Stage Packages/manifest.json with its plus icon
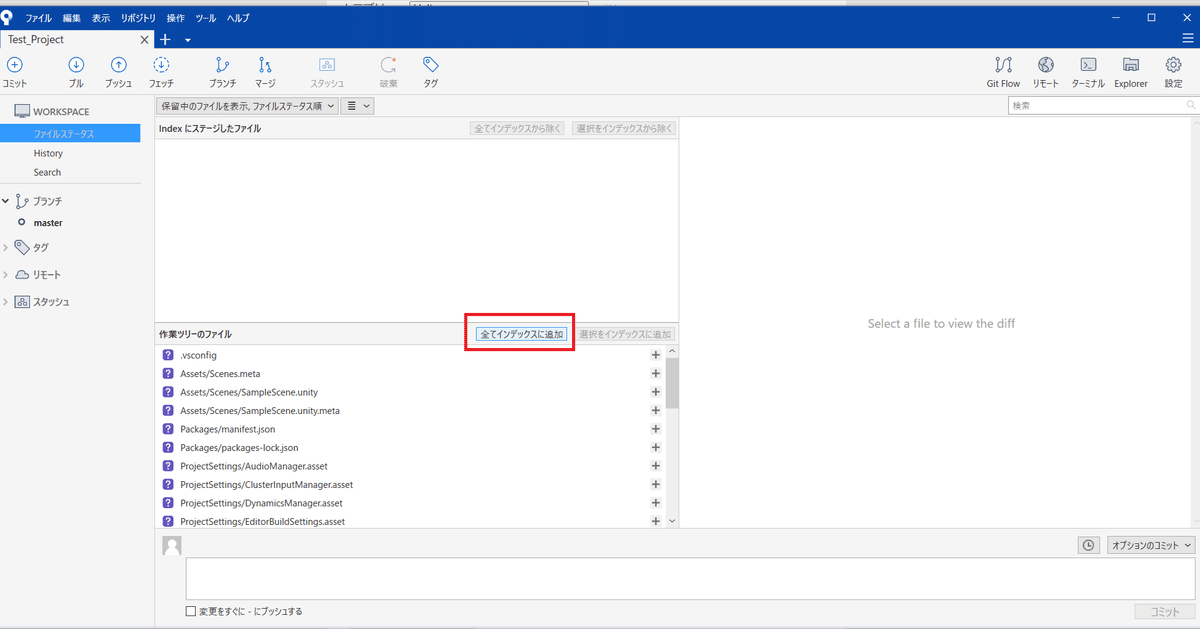1200x629 pixels. click(656, 429)
